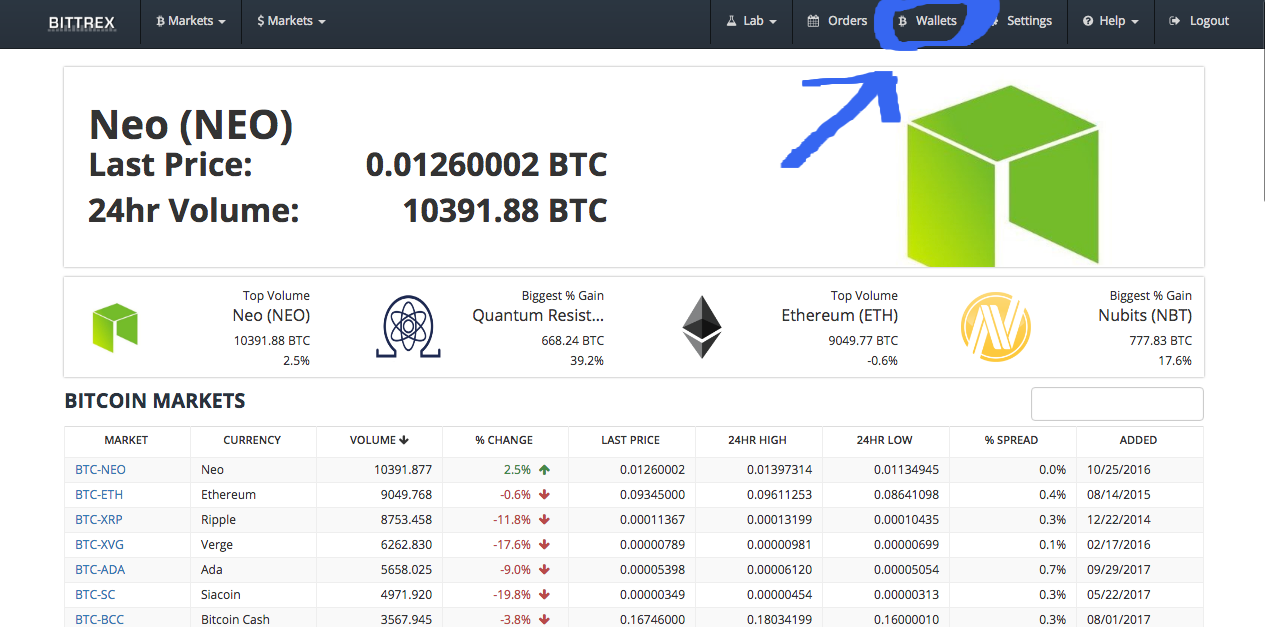Image resolution: width=1265 pixels, height=627 pixels.
Task: Click the red down arrow in Verge row
Action: pyautogui.click(x=544, y=545)
